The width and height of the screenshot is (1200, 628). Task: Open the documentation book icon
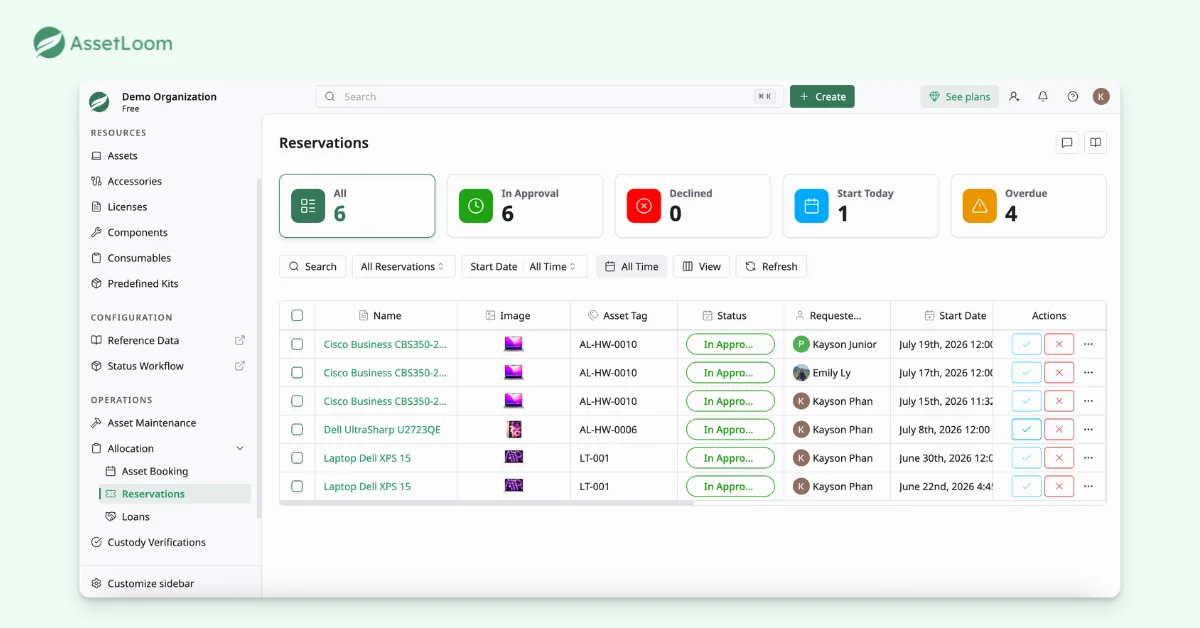pos(1096,143)
